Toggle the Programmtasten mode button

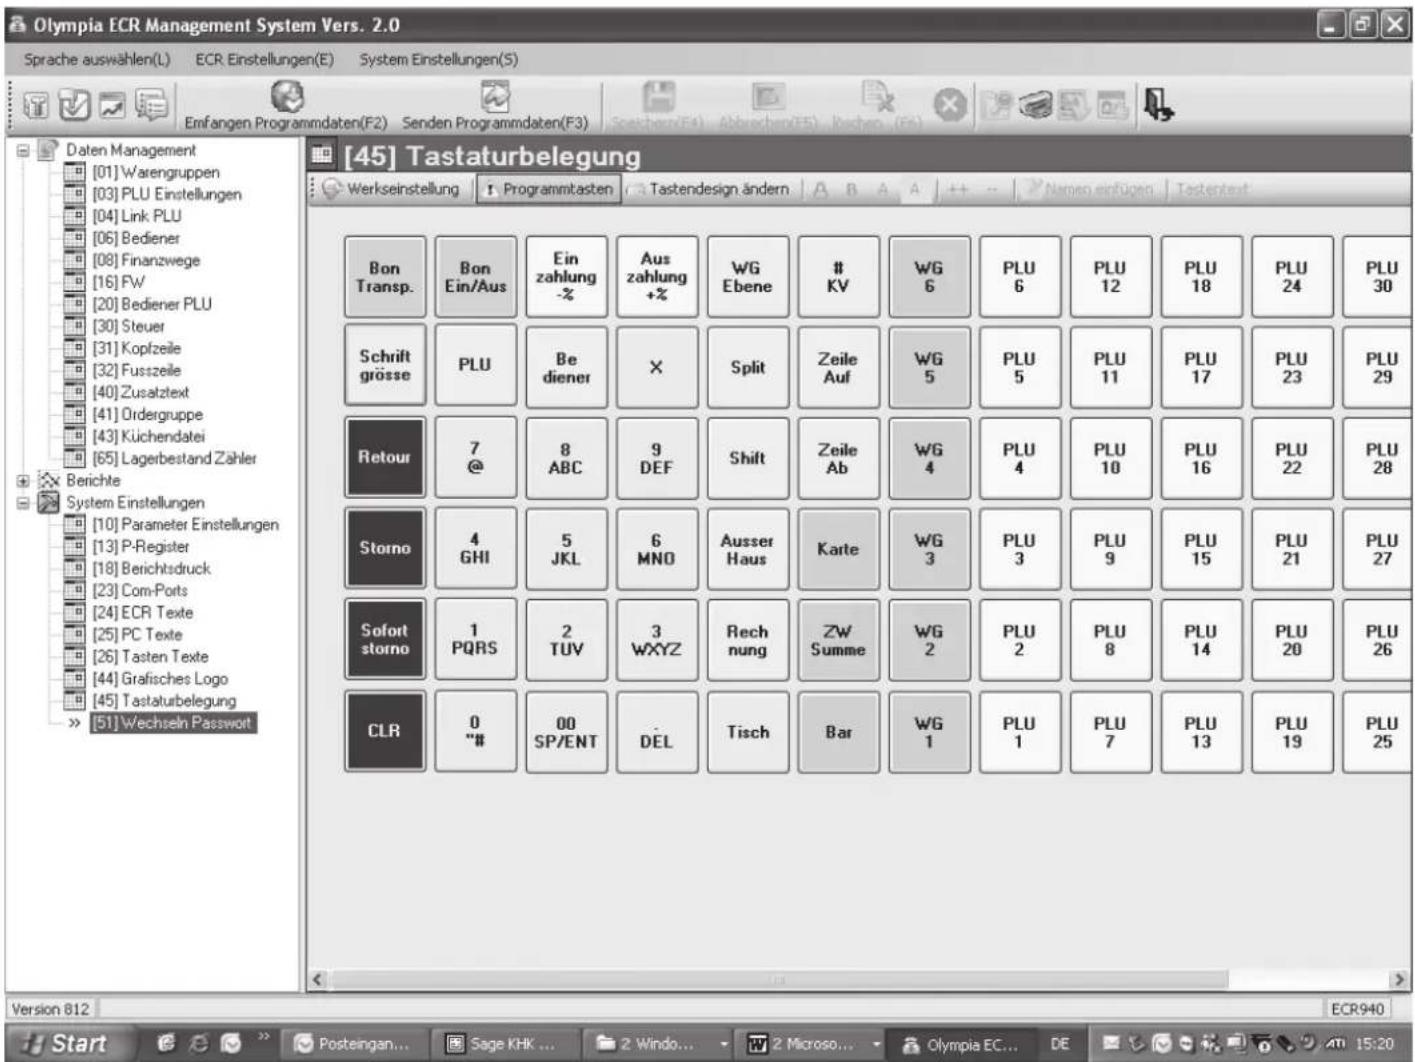[548, 189]
